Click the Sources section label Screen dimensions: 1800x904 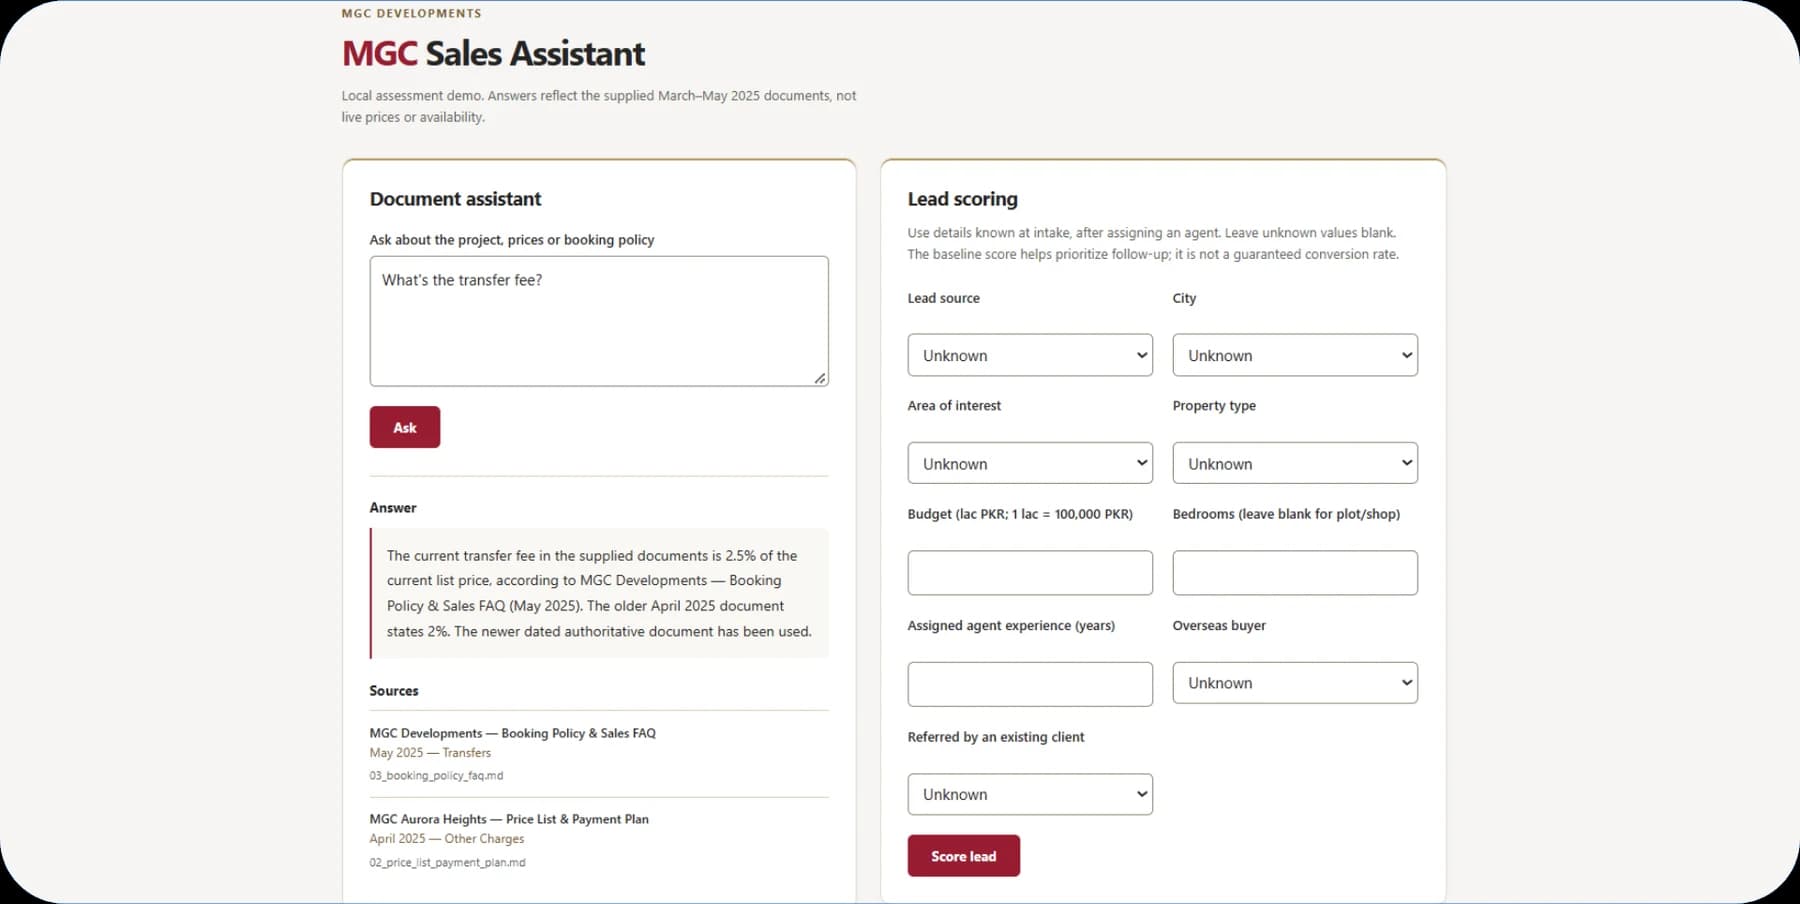click(394, 691)
